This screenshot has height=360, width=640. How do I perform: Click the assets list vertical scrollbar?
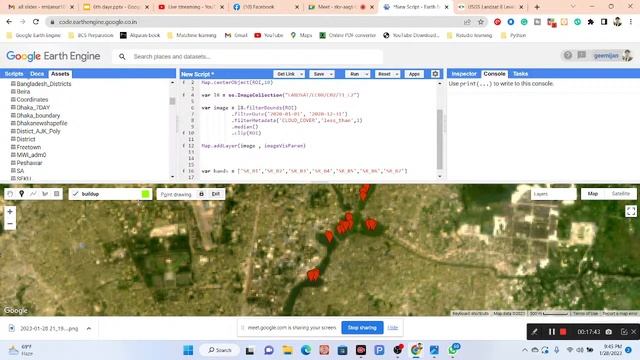(172, 101)
